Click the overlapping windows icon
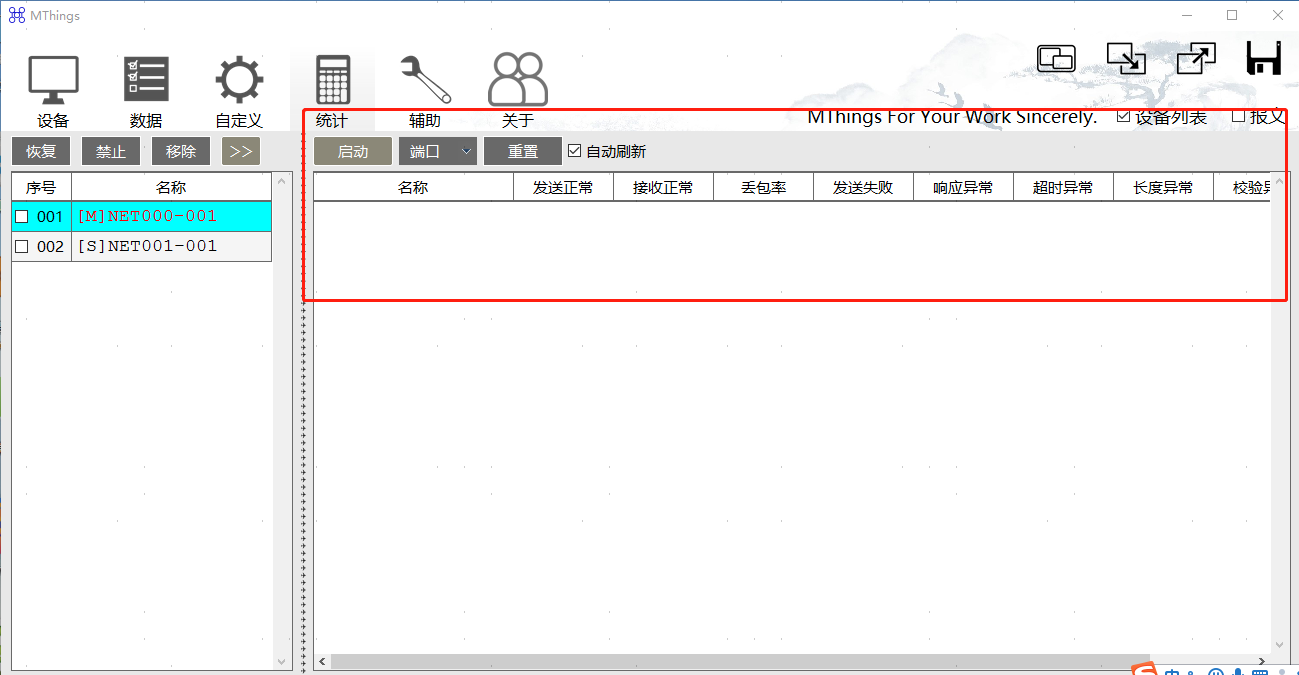 pyautogui.click(x=1056, y=59)
